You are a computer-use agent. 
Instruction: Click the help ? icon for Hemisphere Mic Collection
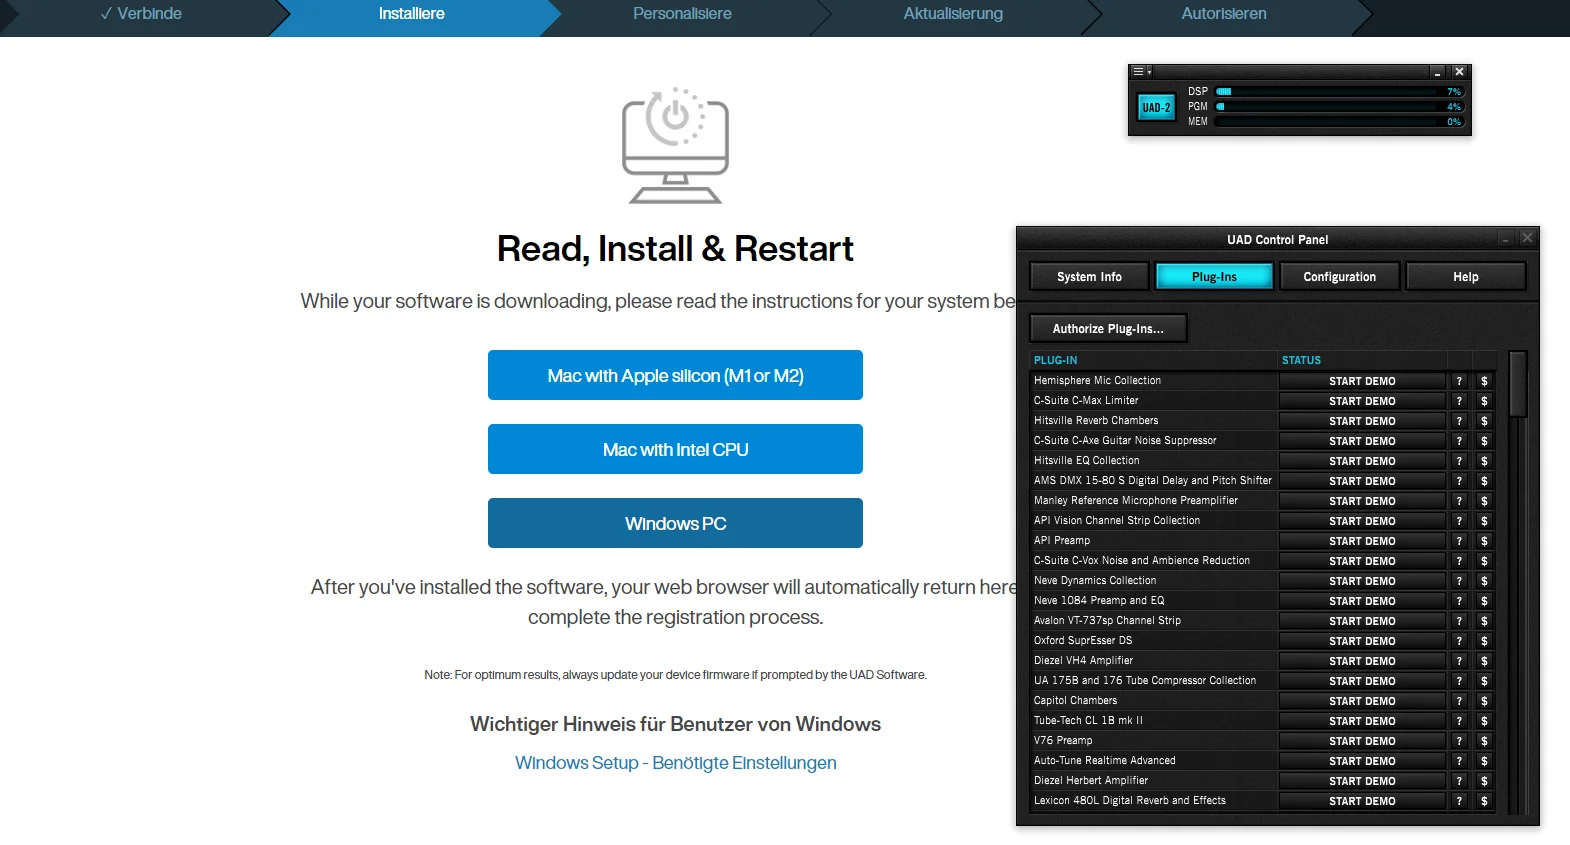[1459, 381]
